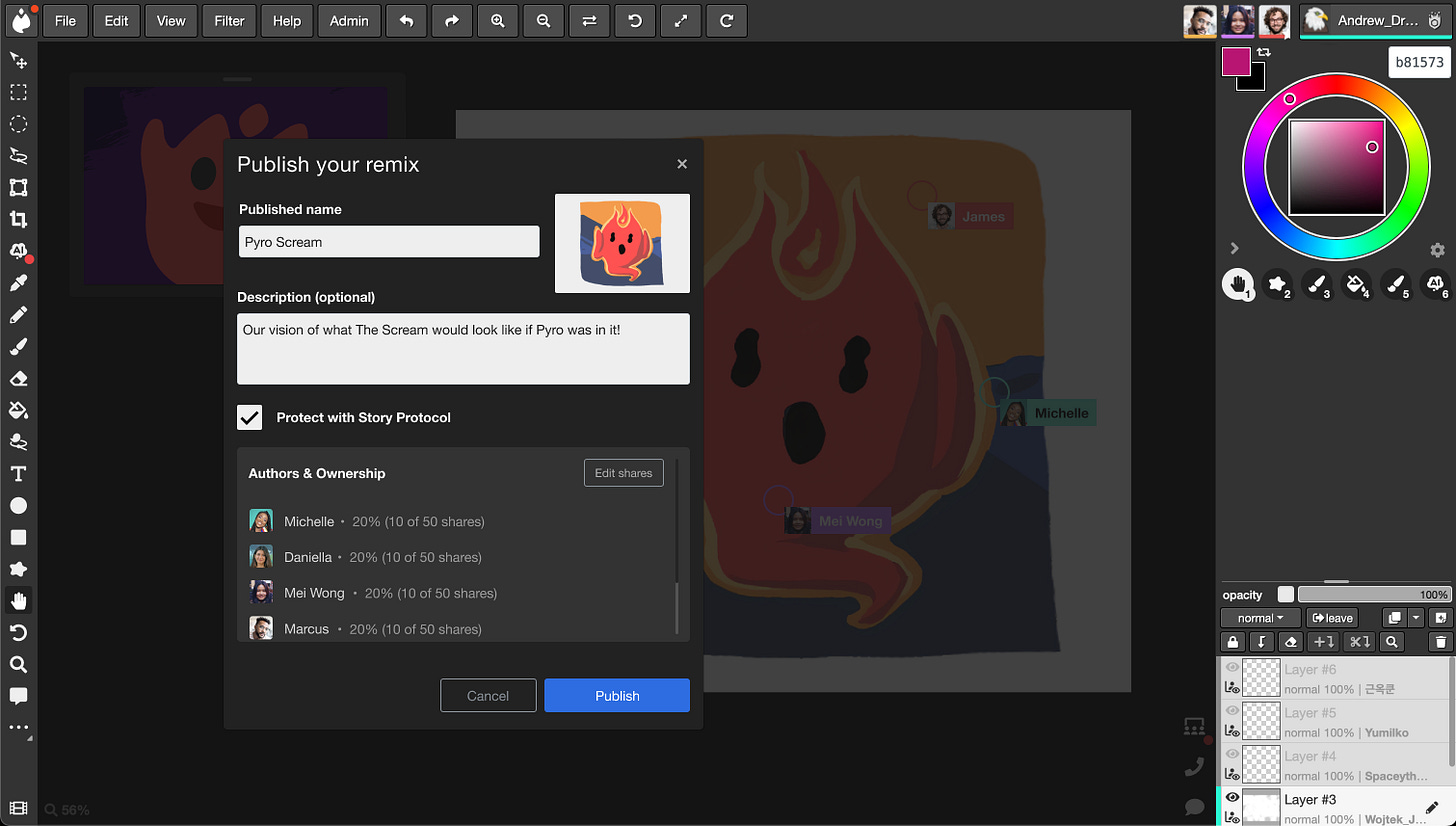The image size is (1456, 826).
Task: Select the Comment tool in left toolbar
Action: tap(18, 696)
